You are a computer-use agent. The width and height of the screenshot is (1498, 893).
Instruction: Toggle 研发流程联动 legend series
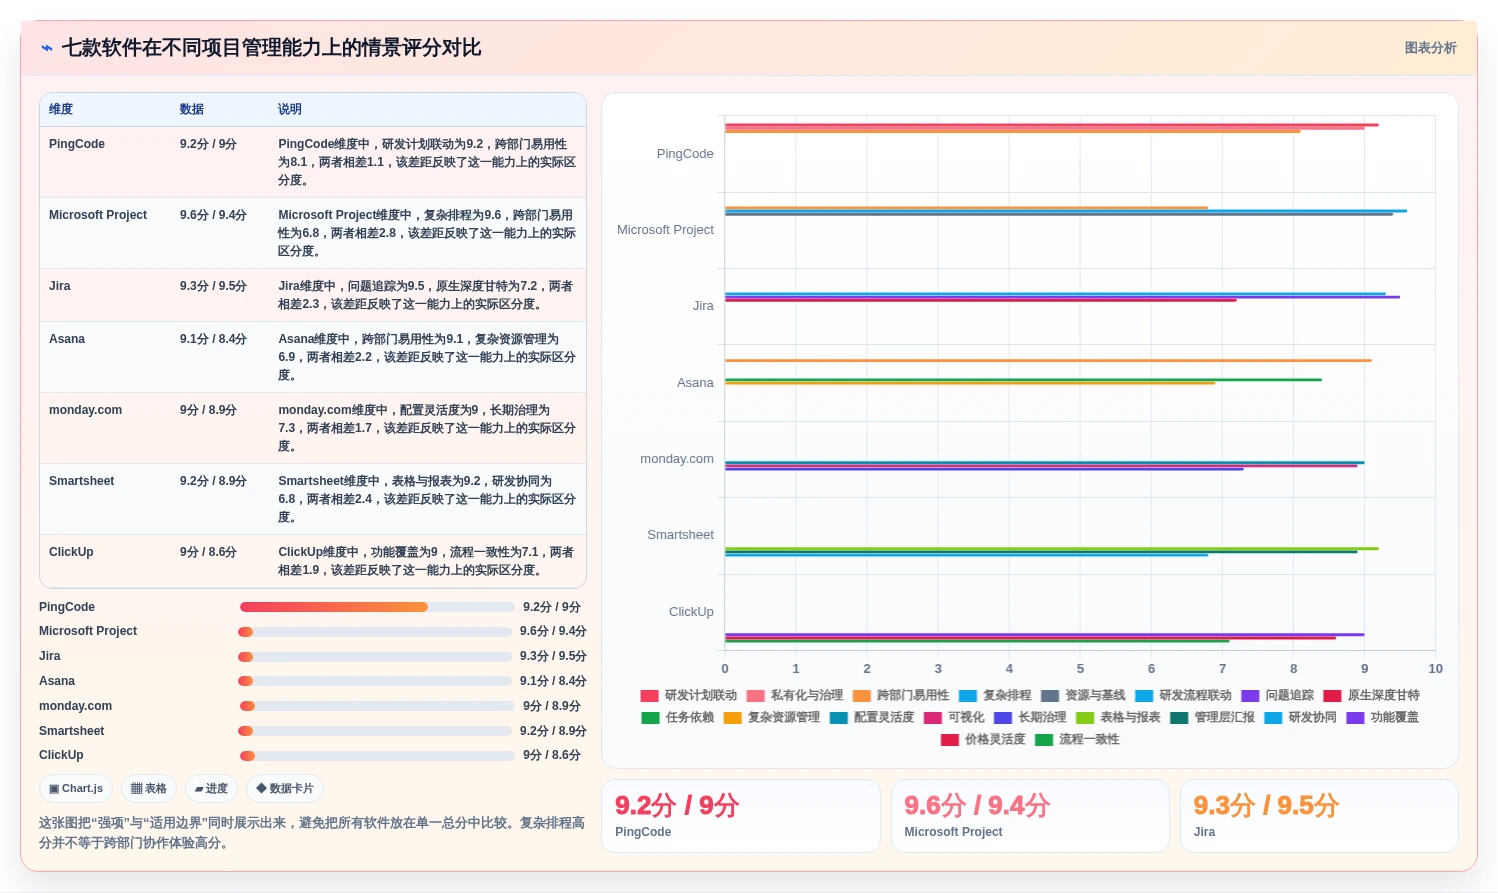tap(1183, 695)
